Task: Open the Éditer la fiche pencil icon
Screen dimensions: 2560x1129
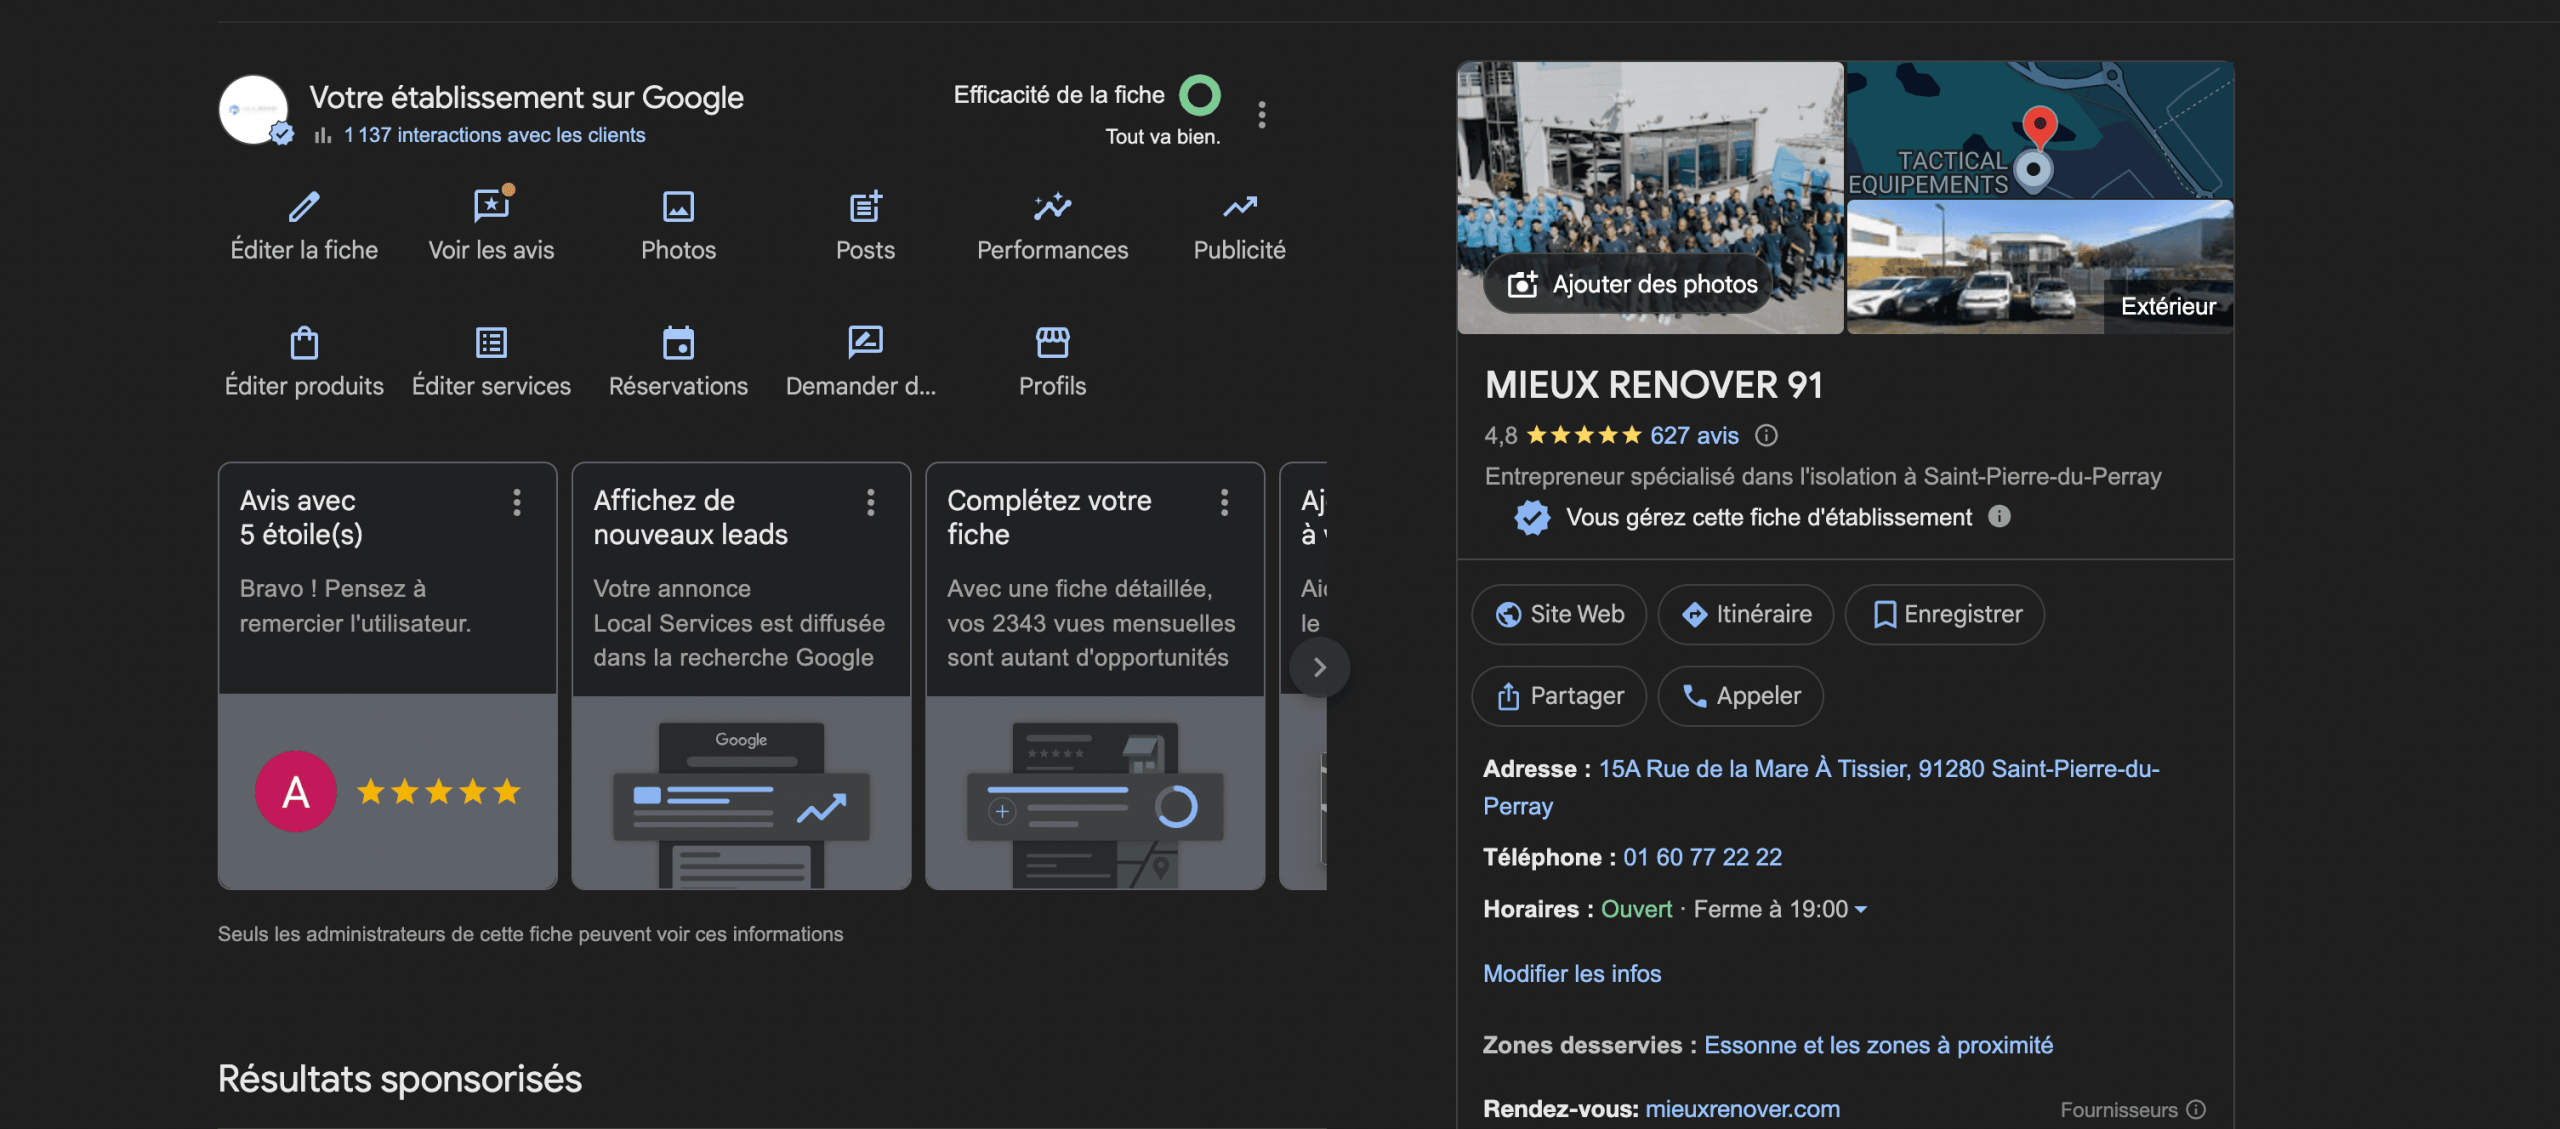Action: [x=304, y=207]
